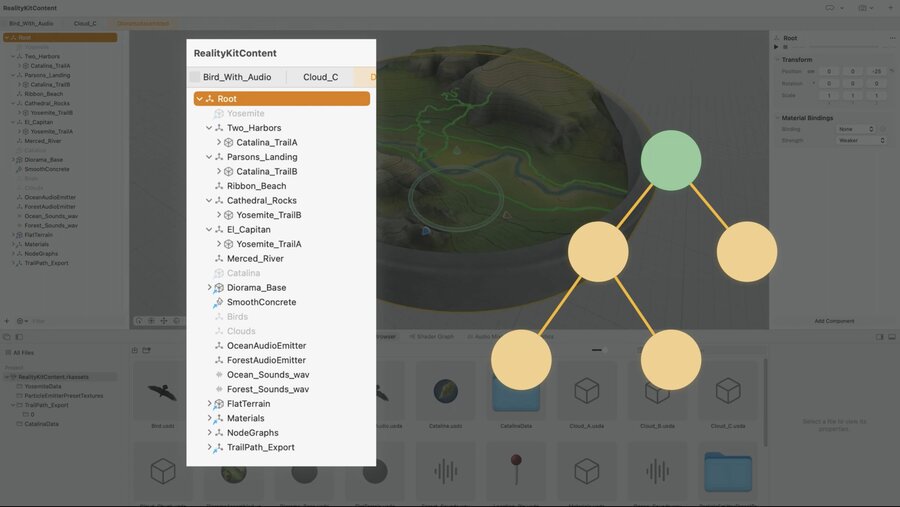The width and height of the screenshot is (900, 507).
Task: Collapse the El_Capitan chevron, enlarged panel
Action: click(209, 229)
